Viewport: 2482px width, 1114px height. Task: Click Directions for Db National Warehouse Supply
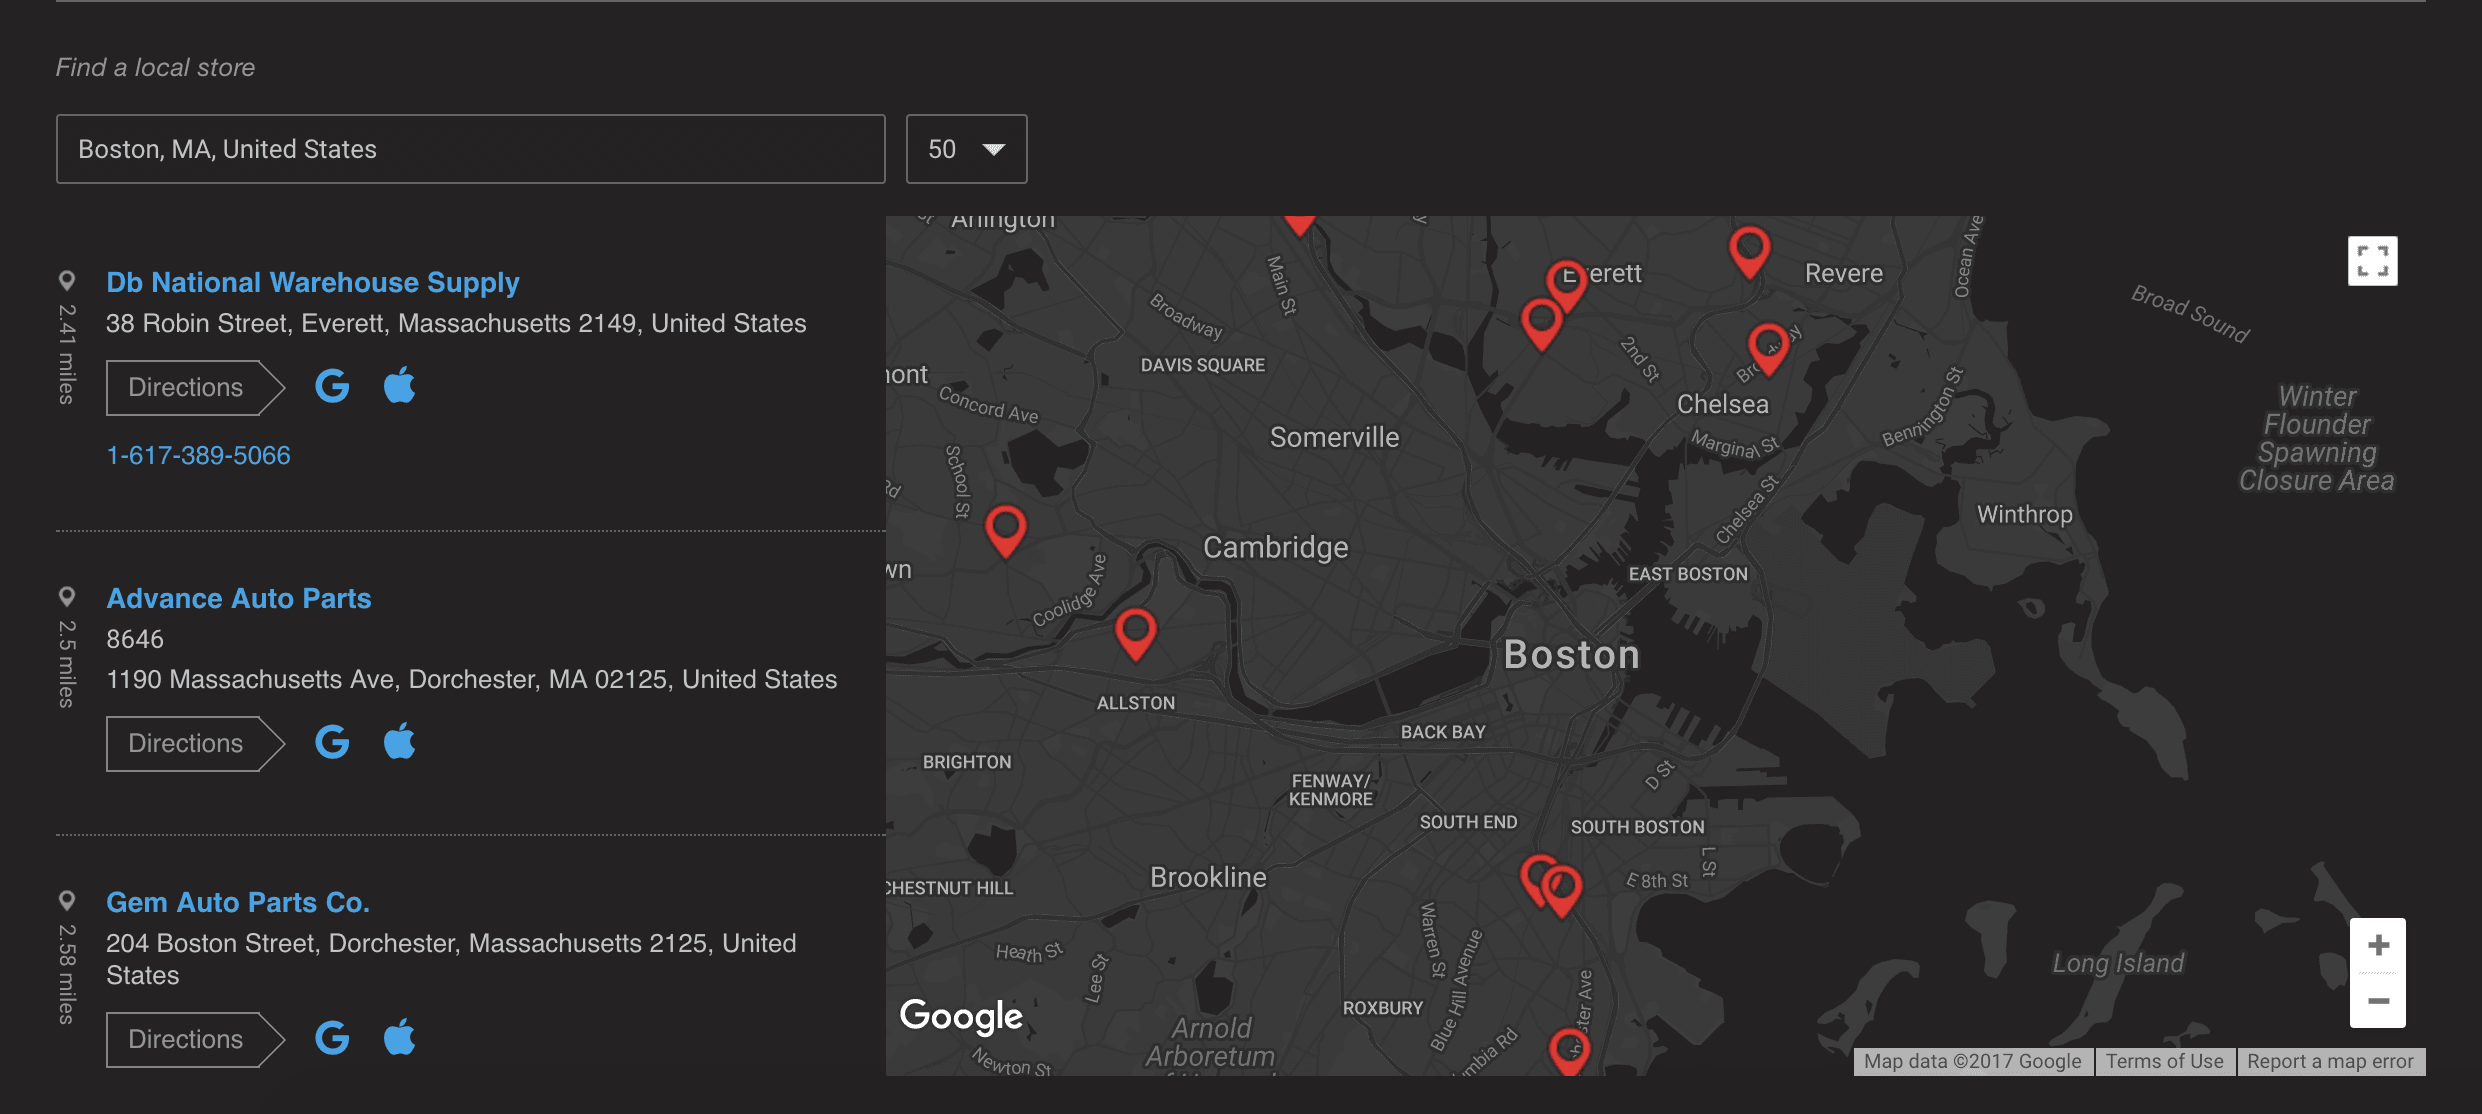(x=186, y=387)
